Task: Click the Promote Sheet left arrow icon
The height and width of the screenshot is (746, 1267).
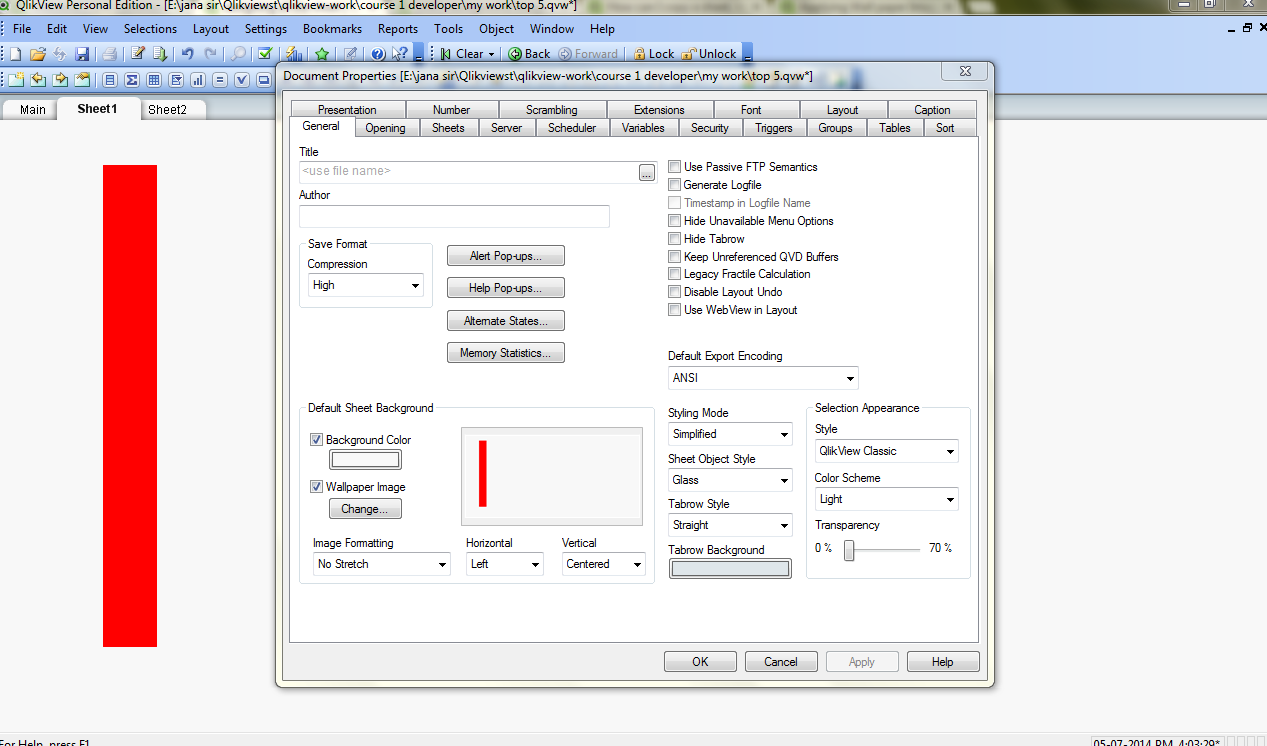Action: pos(38,80)
